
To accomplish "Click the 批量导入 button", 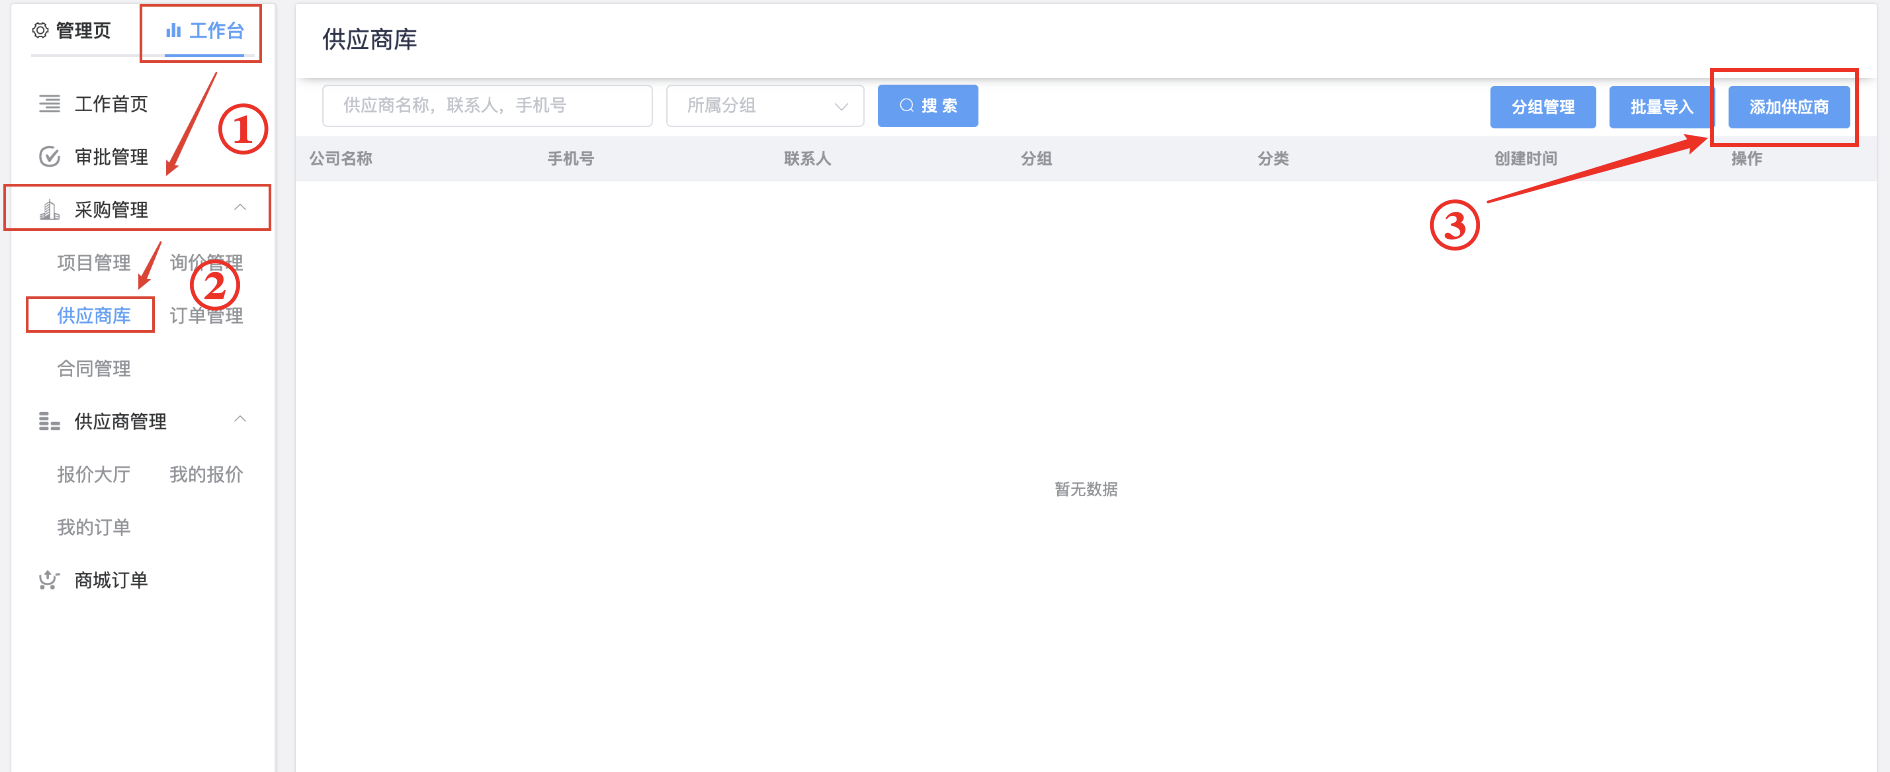I will pyautogui.click(x=1661, y=107).
